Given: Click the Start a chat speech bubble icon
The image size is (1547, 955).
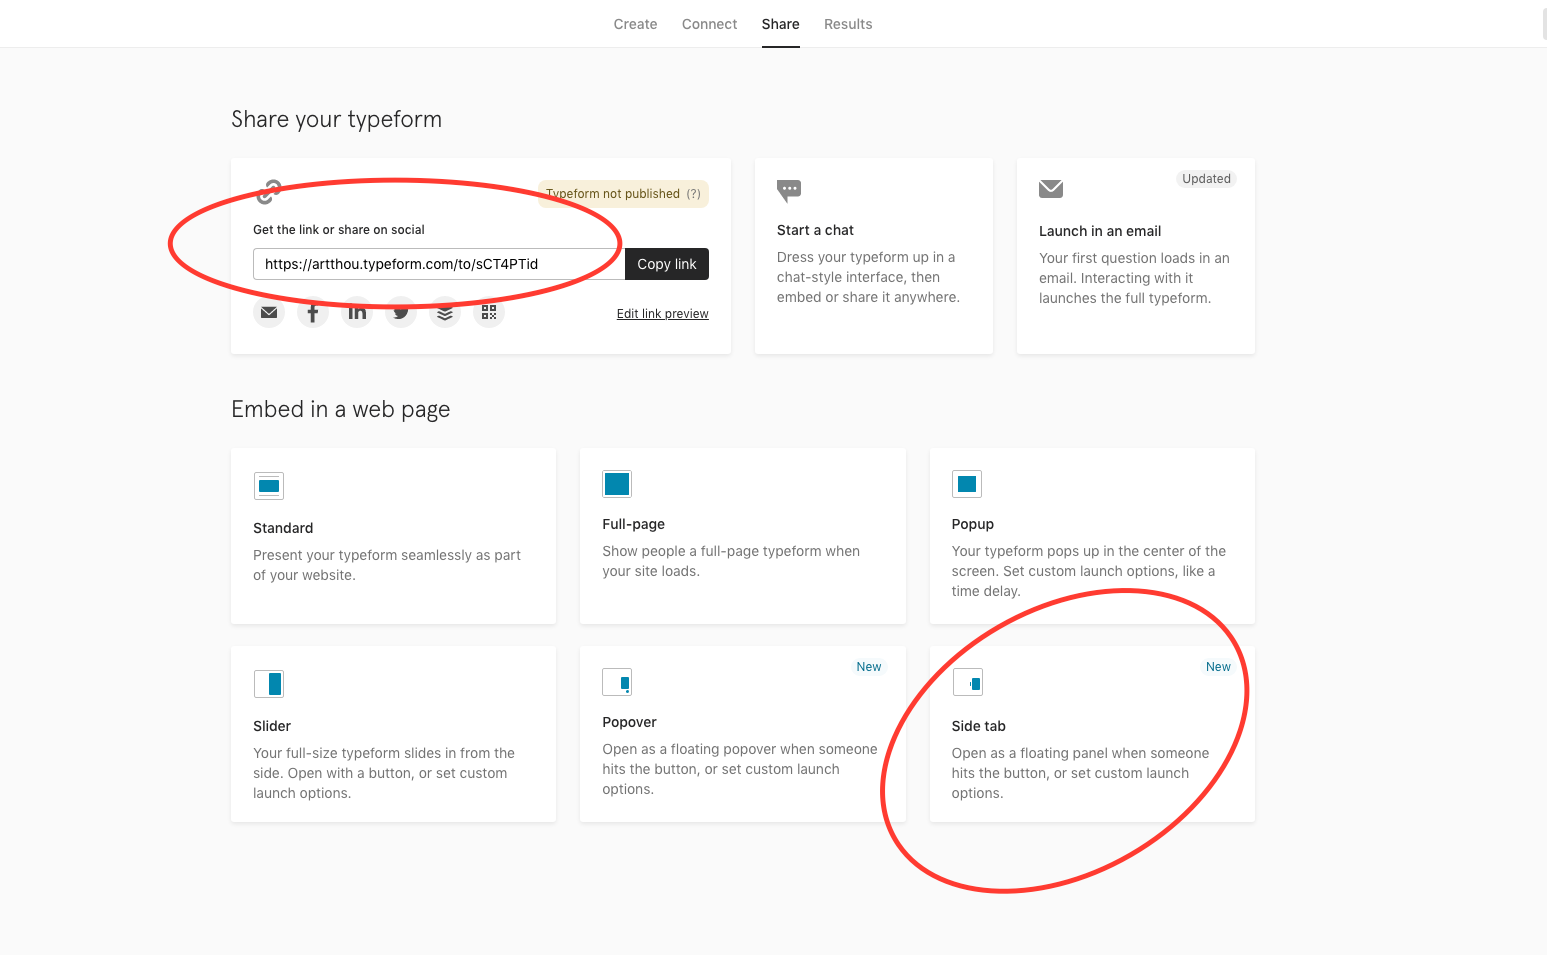Looking at the screenshot, I should coord(789,190).
